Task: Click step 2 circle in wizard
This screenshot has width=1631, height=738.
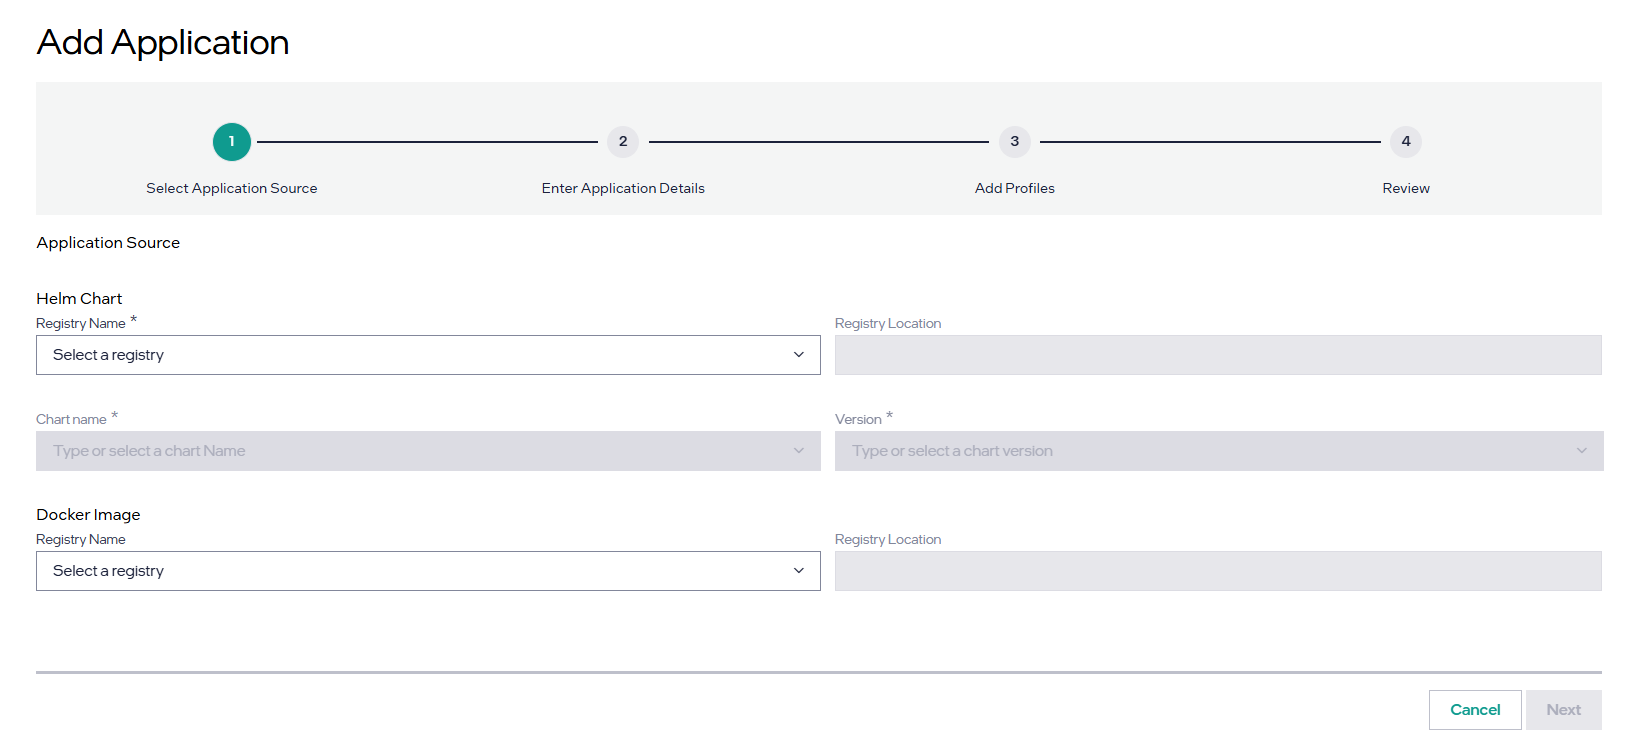Action: click(622, 142)
